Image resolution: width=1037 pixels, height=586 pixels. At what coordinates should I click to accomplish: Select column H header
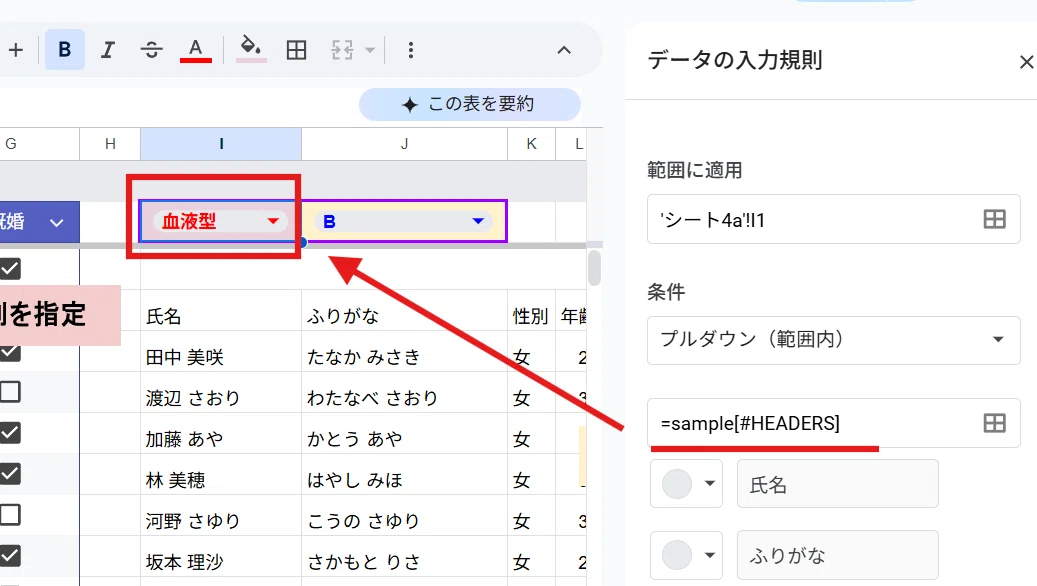coord(110,144)
